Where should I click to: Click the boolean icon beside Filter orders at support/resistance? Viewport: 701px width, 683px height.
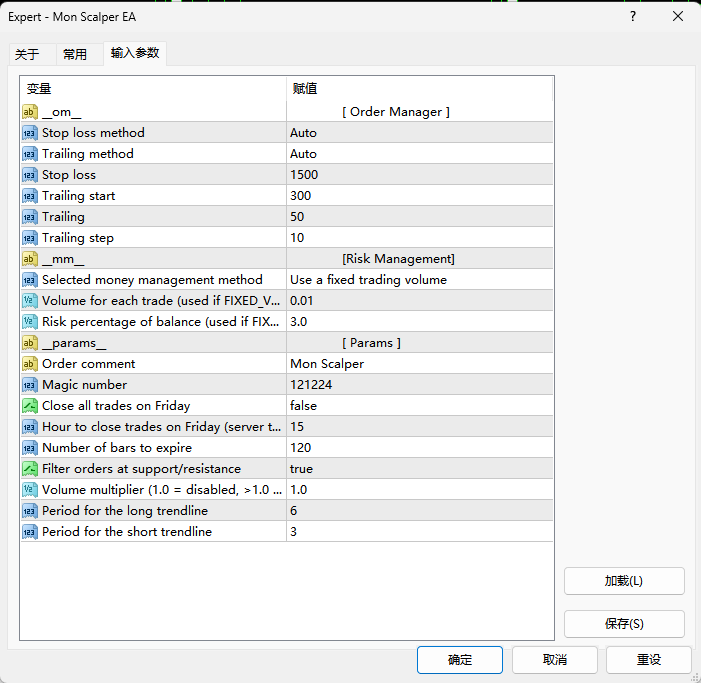point(29,469)
